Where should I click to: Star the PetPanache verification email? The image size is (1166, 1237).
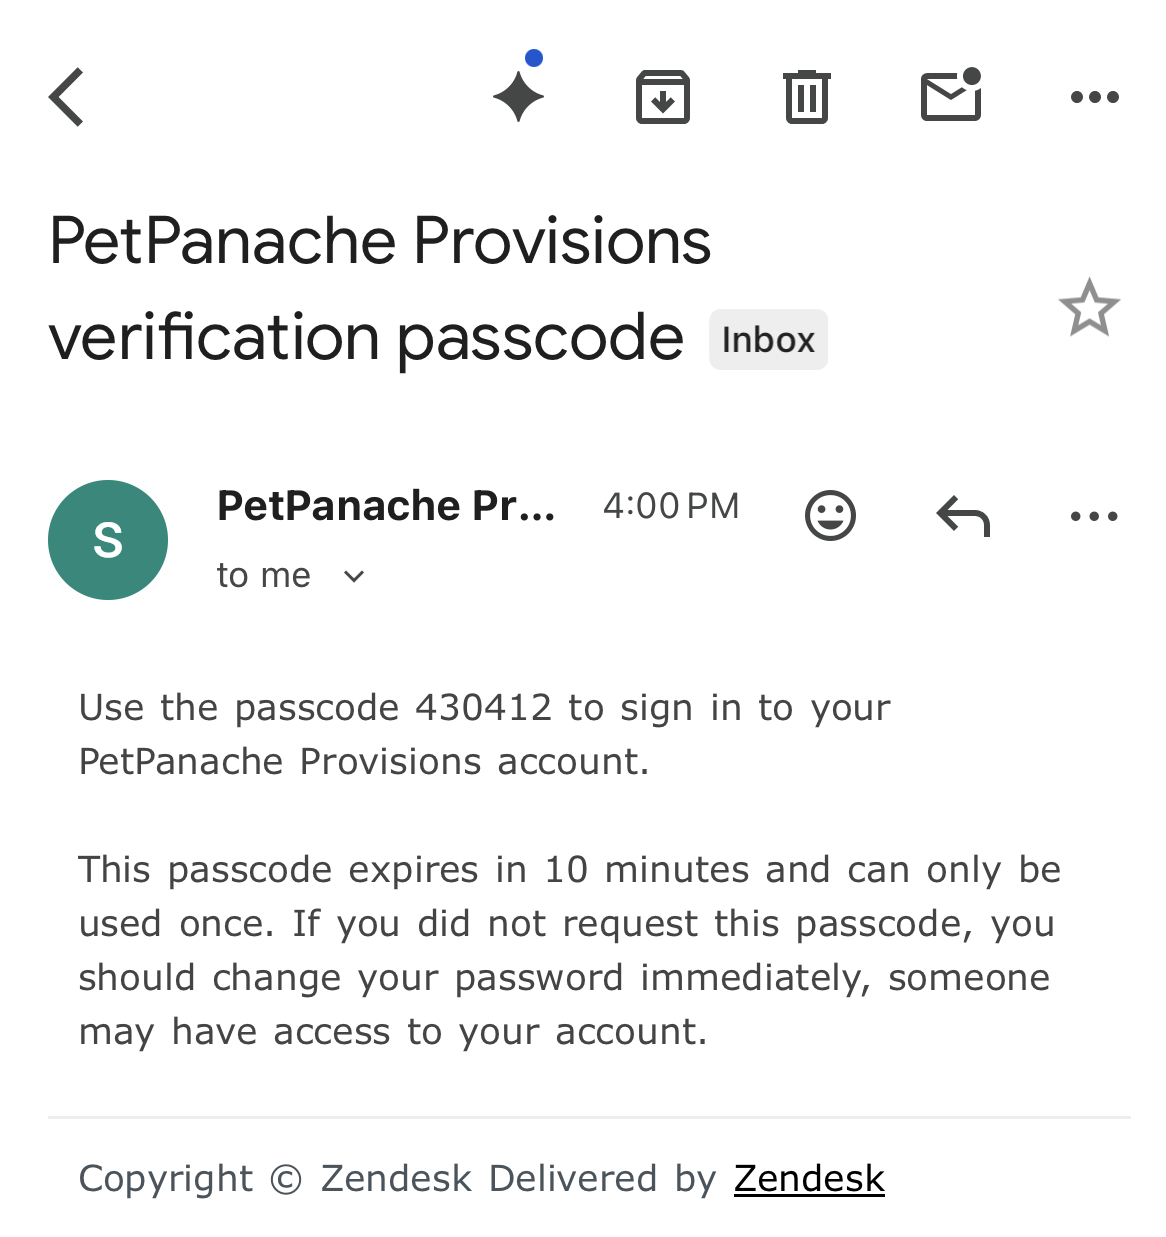point(1088,308)
